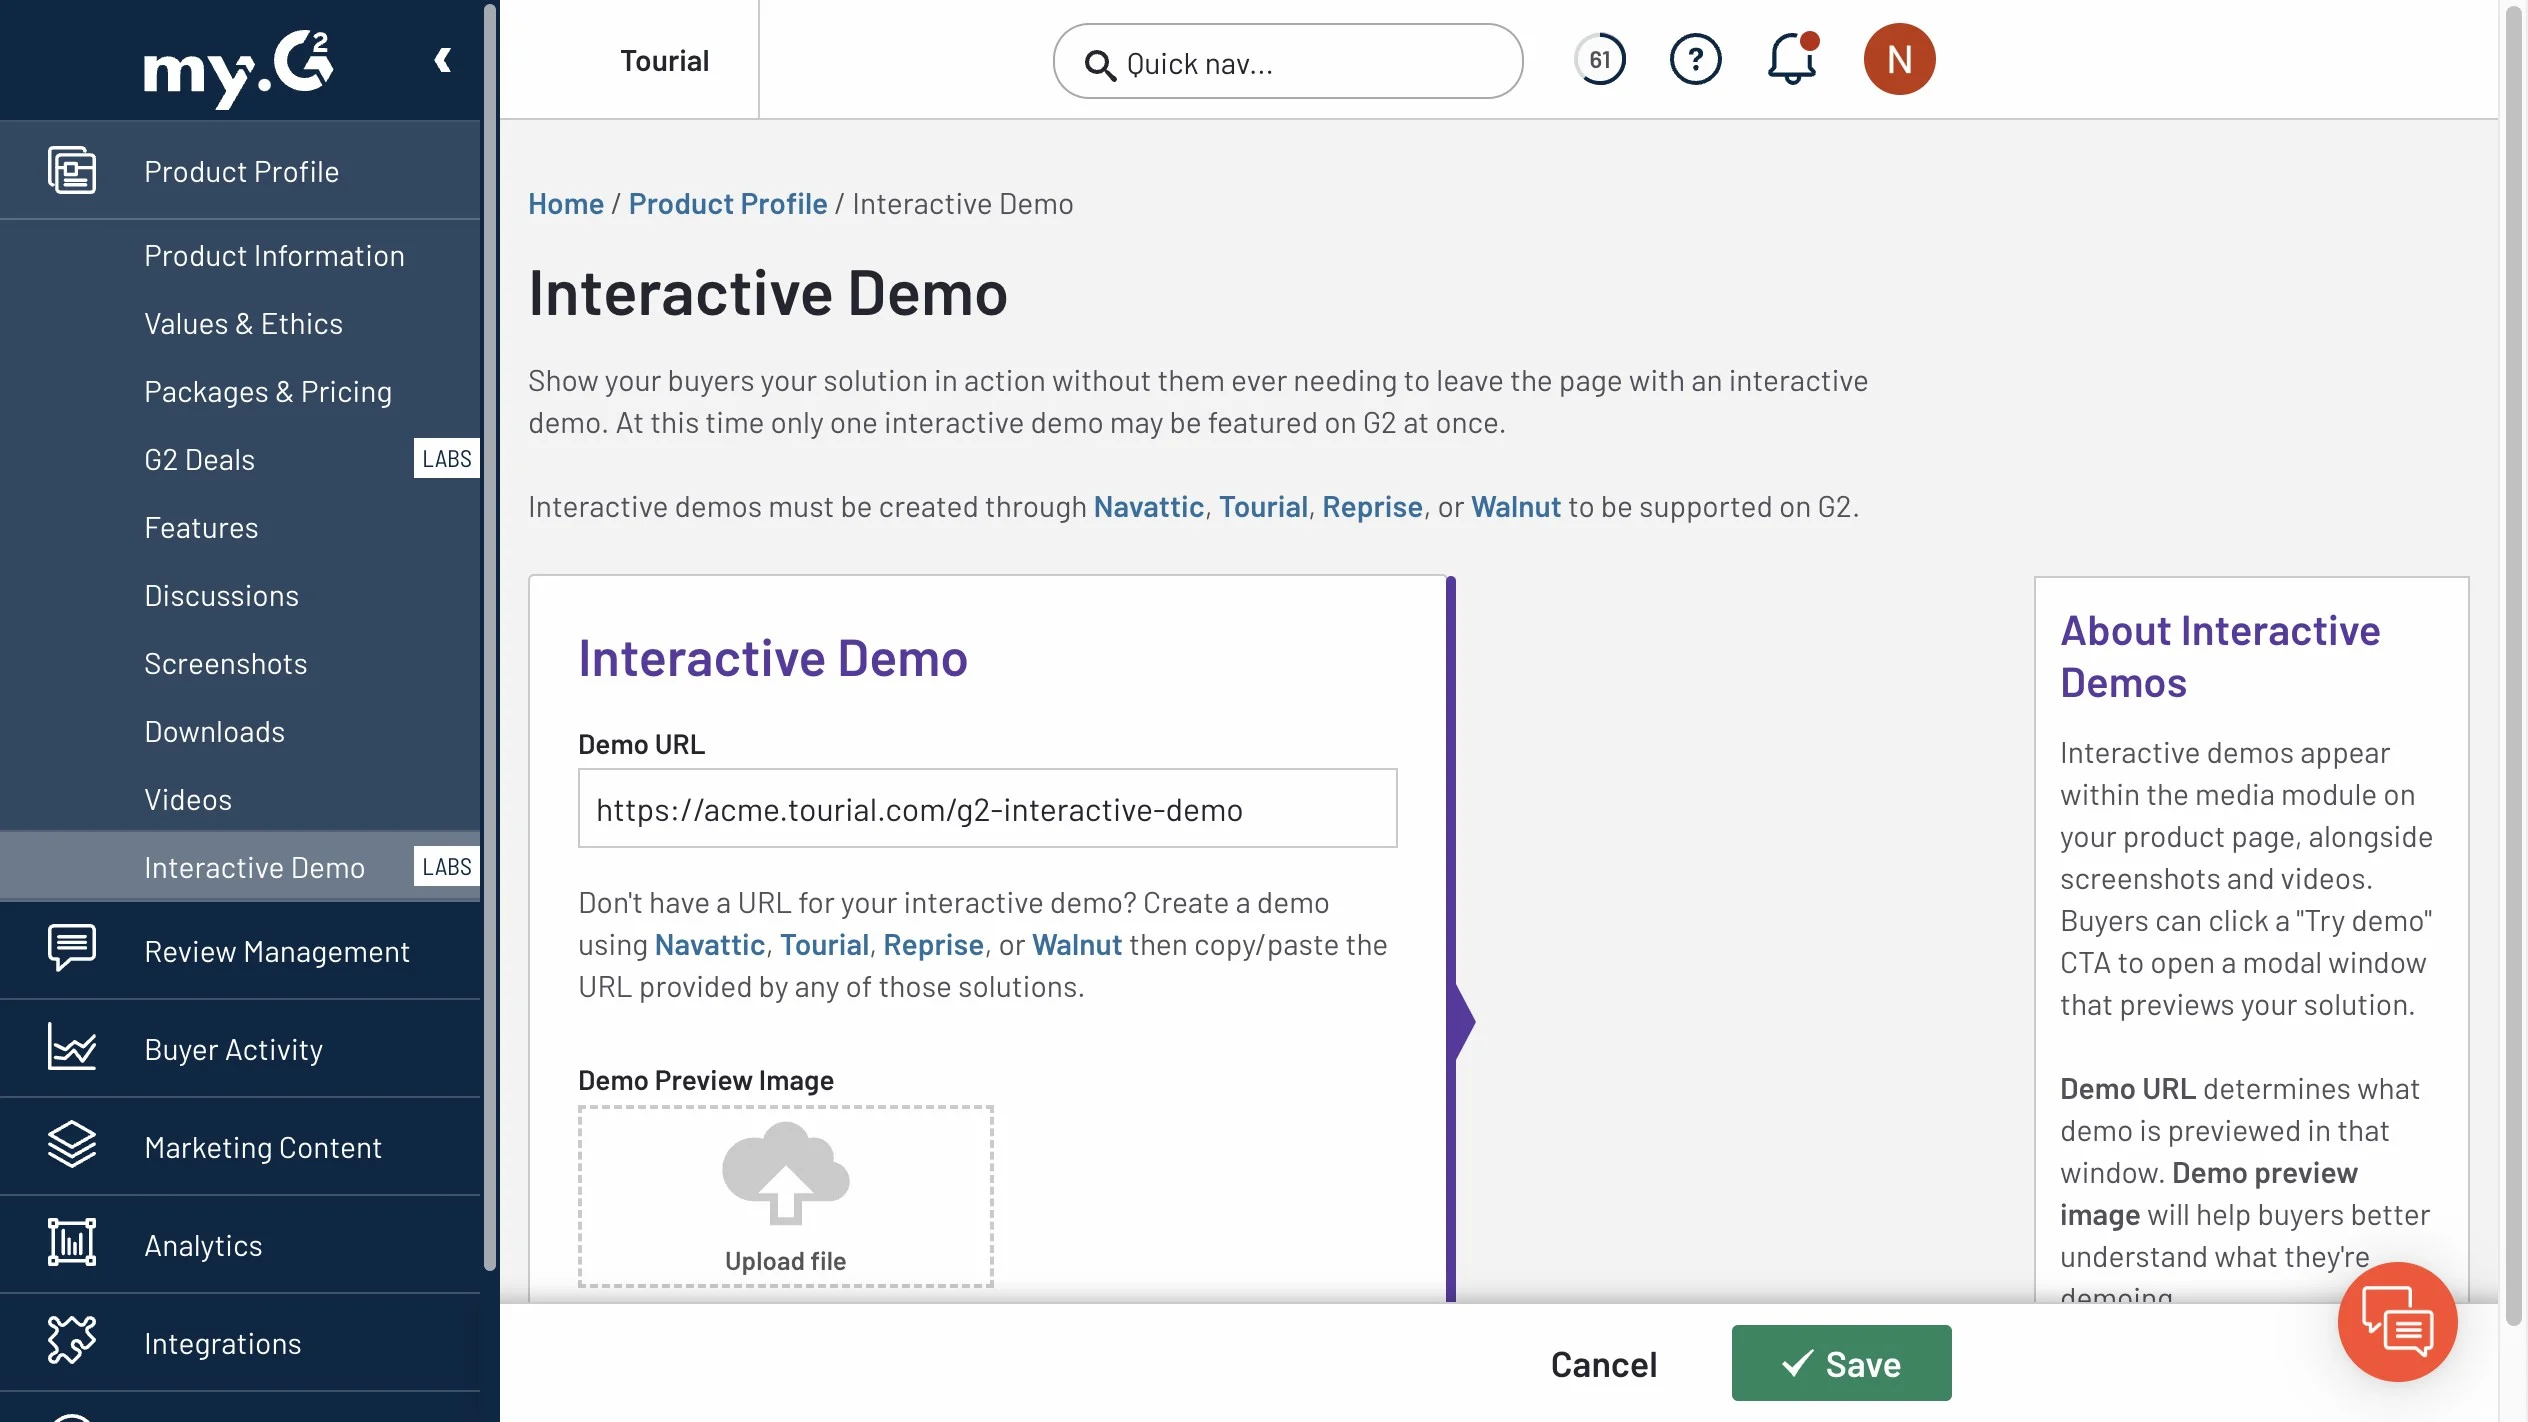Viewport: 2528px width, 1422px height.
Task: Click the Integrations puzzle icon
Action: [x=72, y=1341]
